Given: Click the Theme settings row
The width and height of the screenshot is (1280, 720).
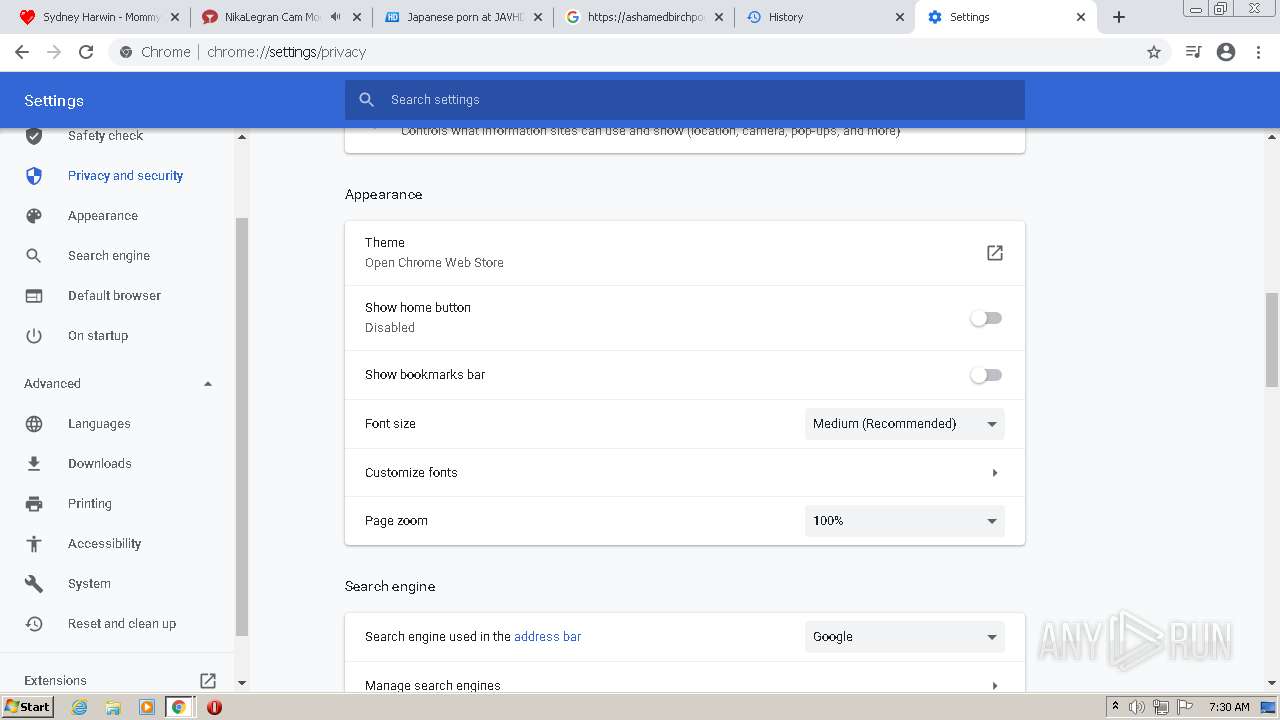Looking at the screenshot, I should 685,253.
